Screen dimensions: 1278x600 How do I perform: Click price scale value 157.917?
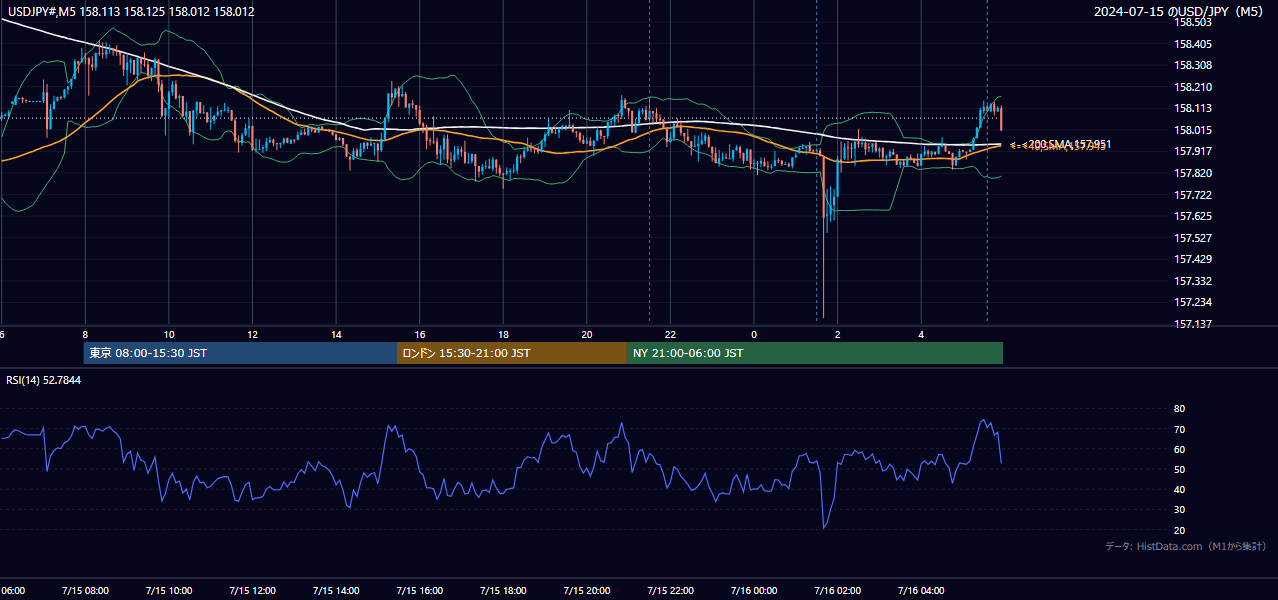[x=1194, y=152]
